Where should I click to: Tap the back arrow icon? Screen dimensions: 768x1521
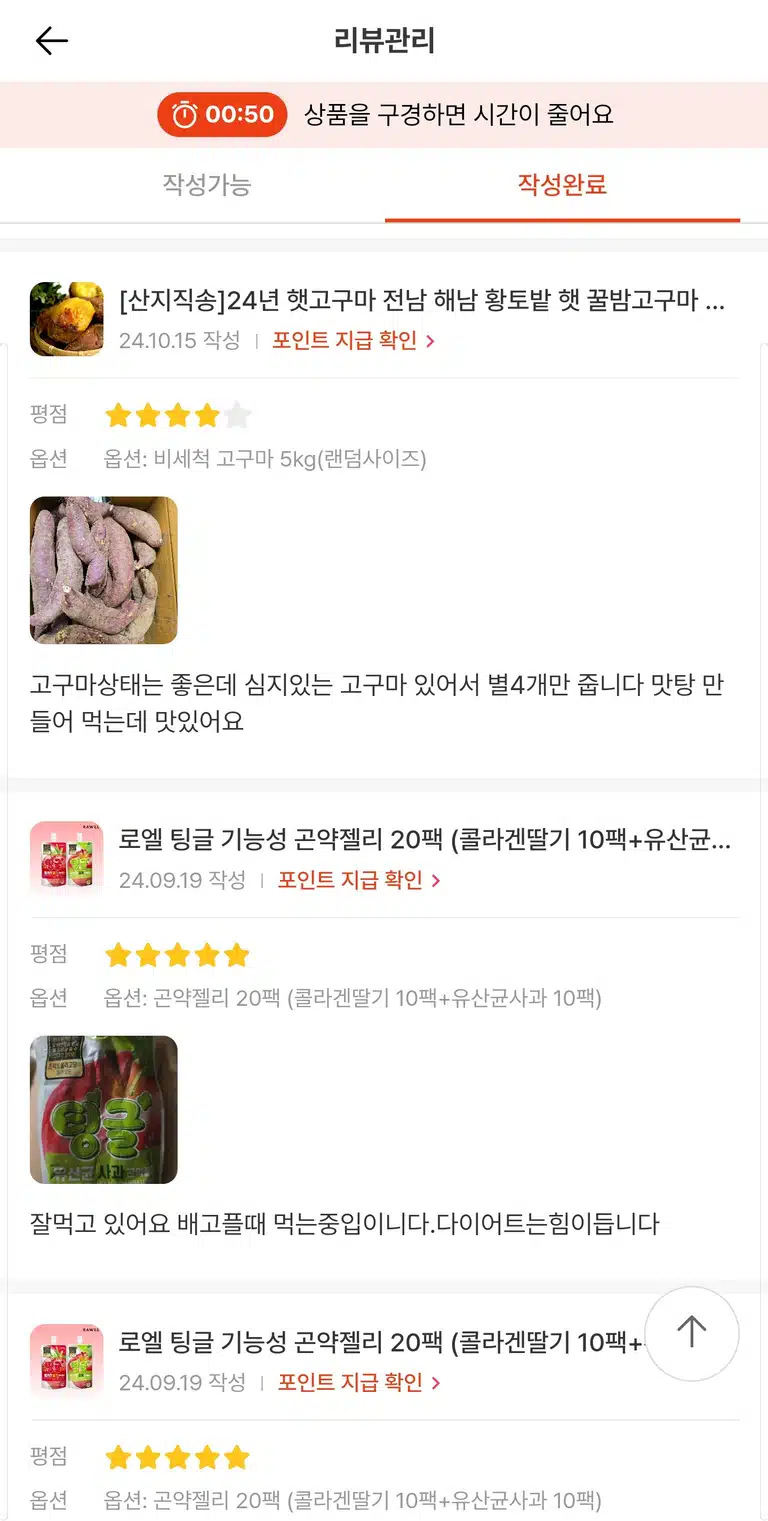[51, 41]
